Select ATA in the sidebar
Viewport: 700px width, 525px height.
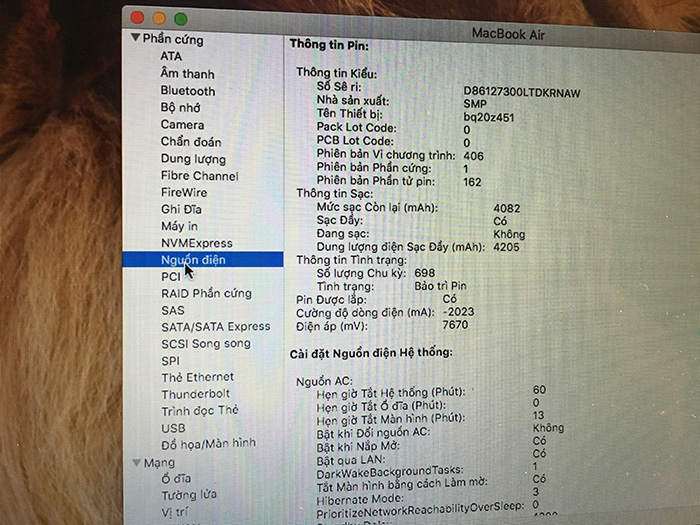[171, 56]
